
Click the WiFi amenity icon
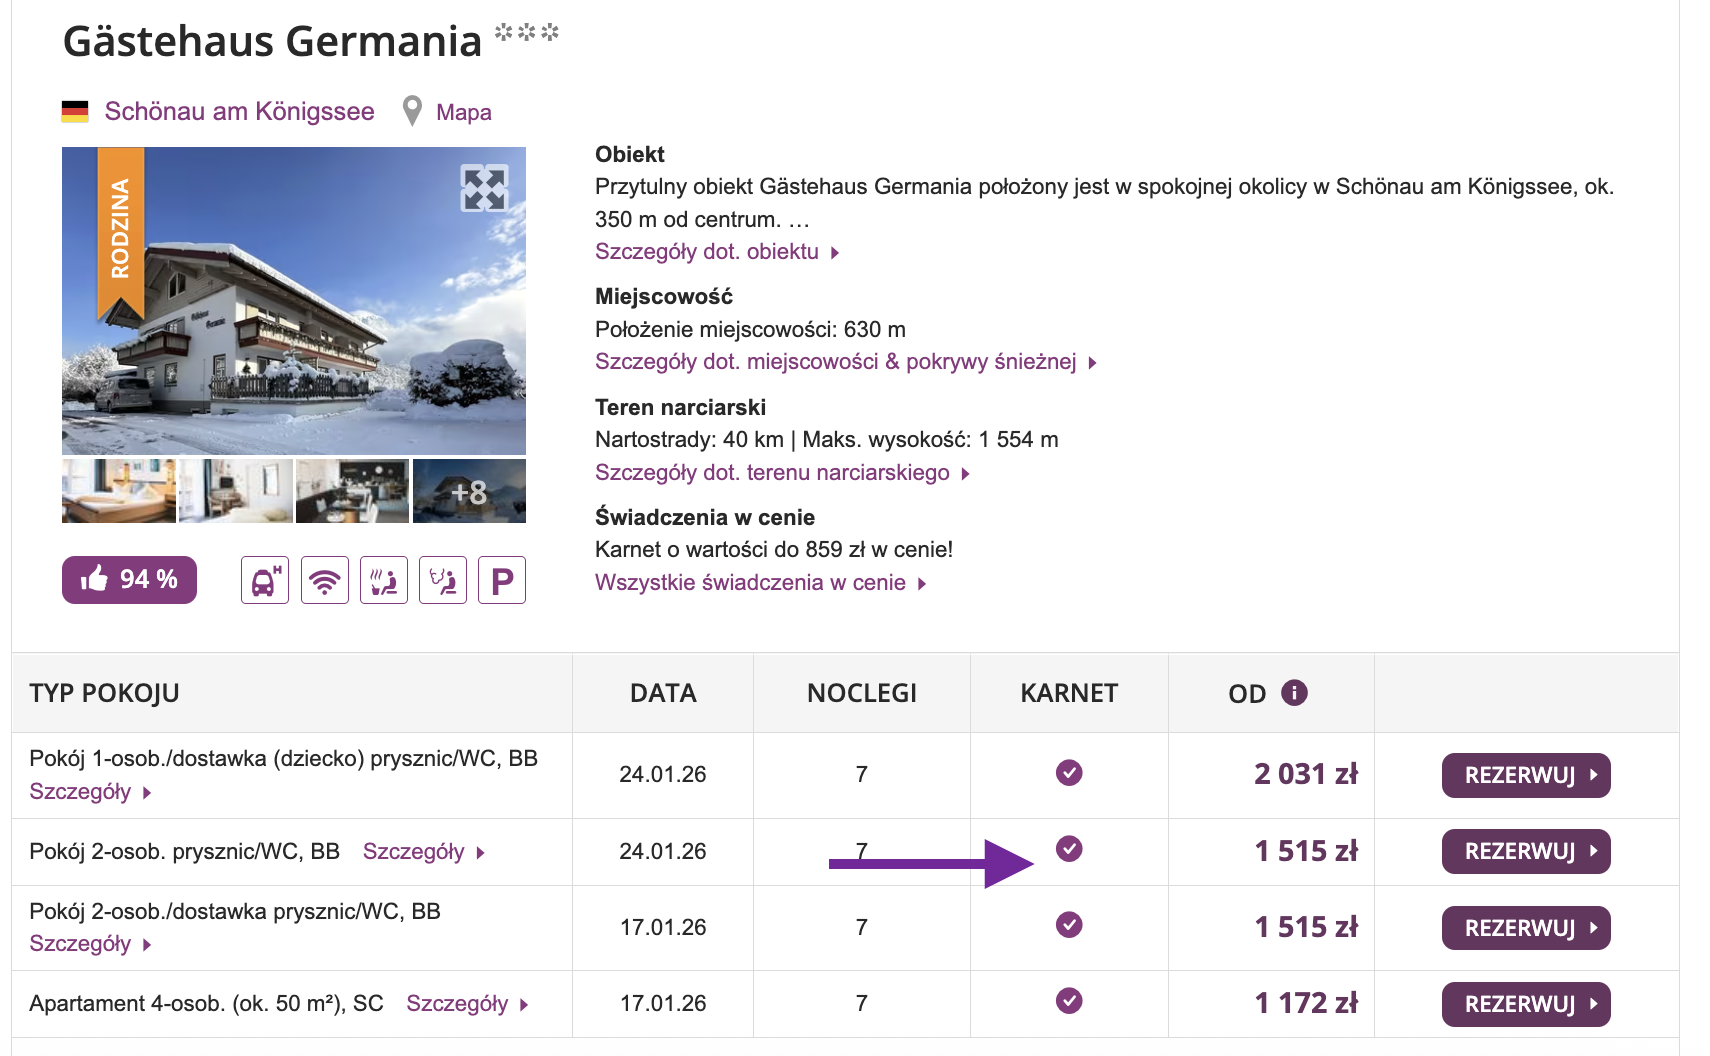coord(324,580)
